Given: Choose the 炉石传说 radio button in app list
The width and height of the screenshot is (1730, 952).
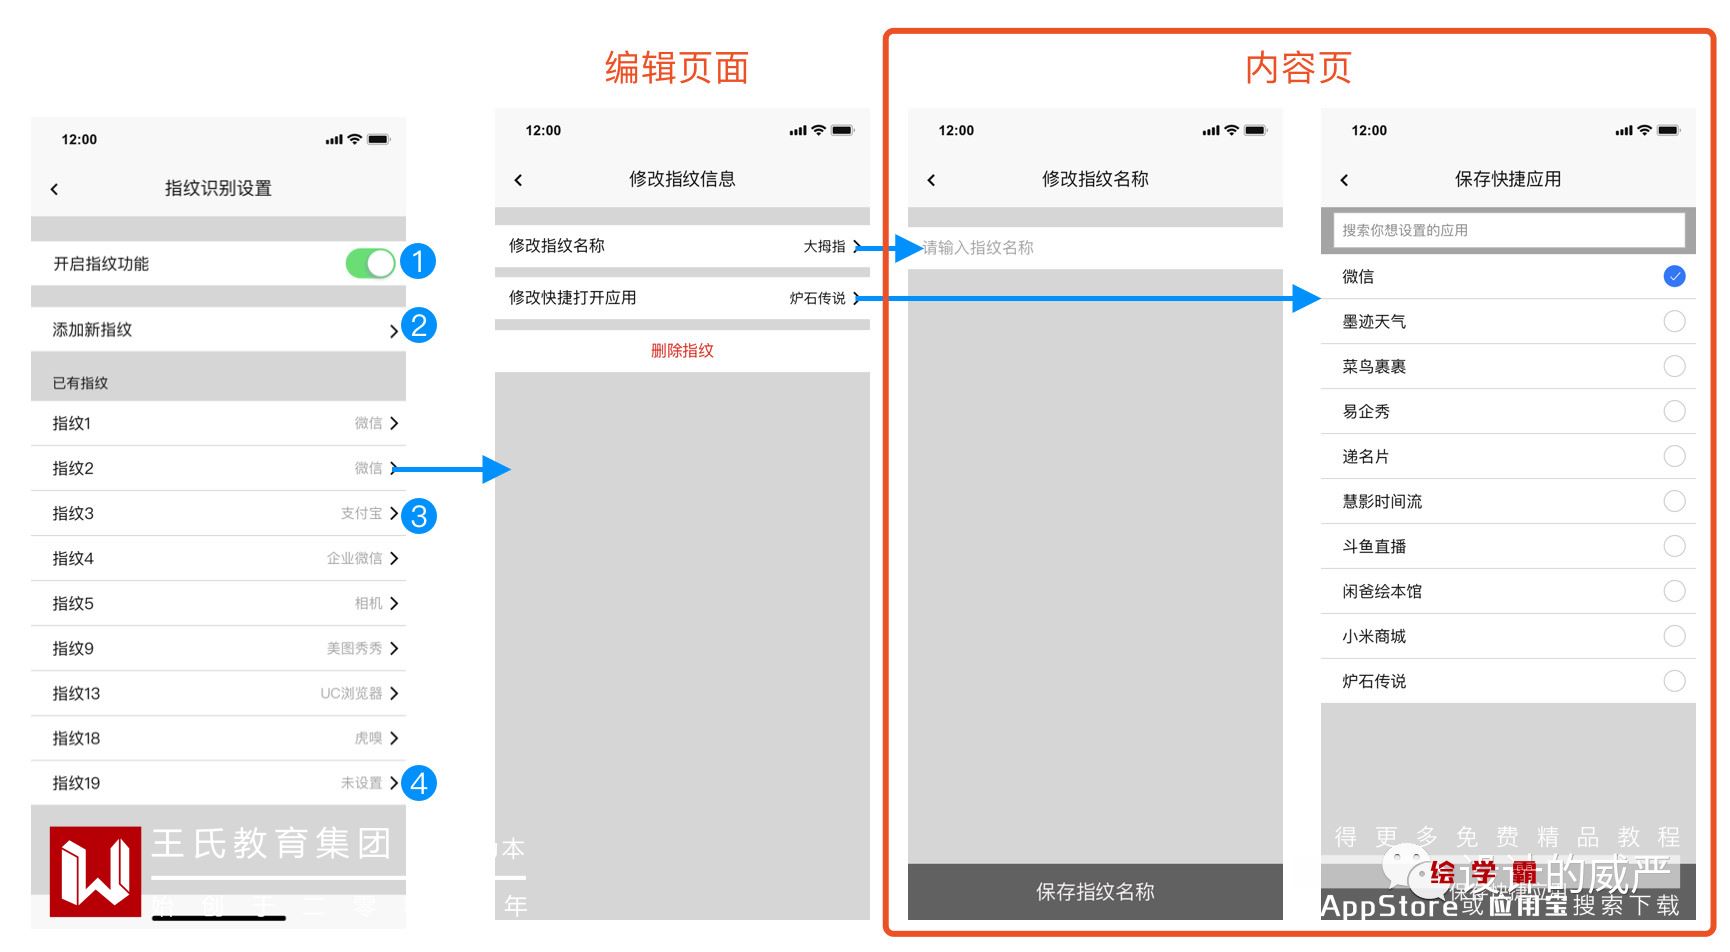Looking at the screenshot, I should [x=1674, y=681].
